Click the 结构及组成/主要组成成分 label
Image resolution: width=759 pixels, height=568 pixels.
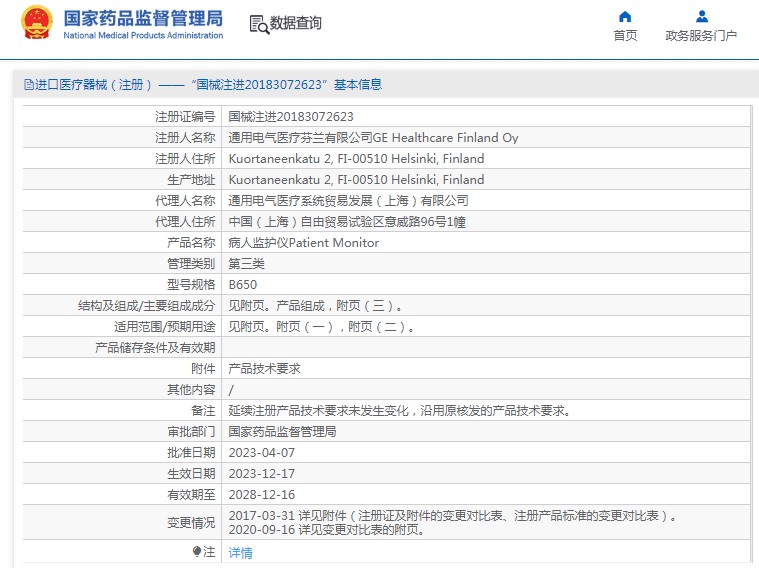pyautogui.click(x=146, y=306)
